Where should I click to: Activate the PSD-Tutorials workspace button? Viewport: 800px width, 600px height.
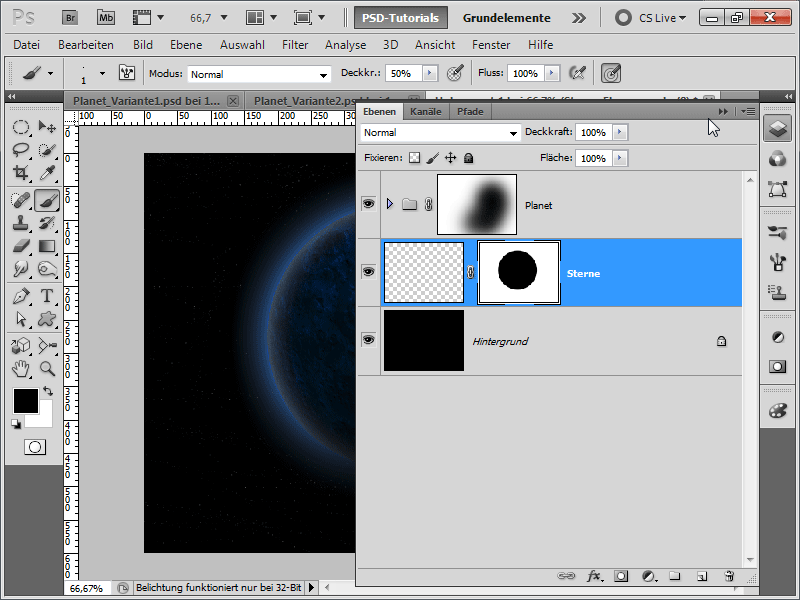pyautogui.click(x=401, y=18)
